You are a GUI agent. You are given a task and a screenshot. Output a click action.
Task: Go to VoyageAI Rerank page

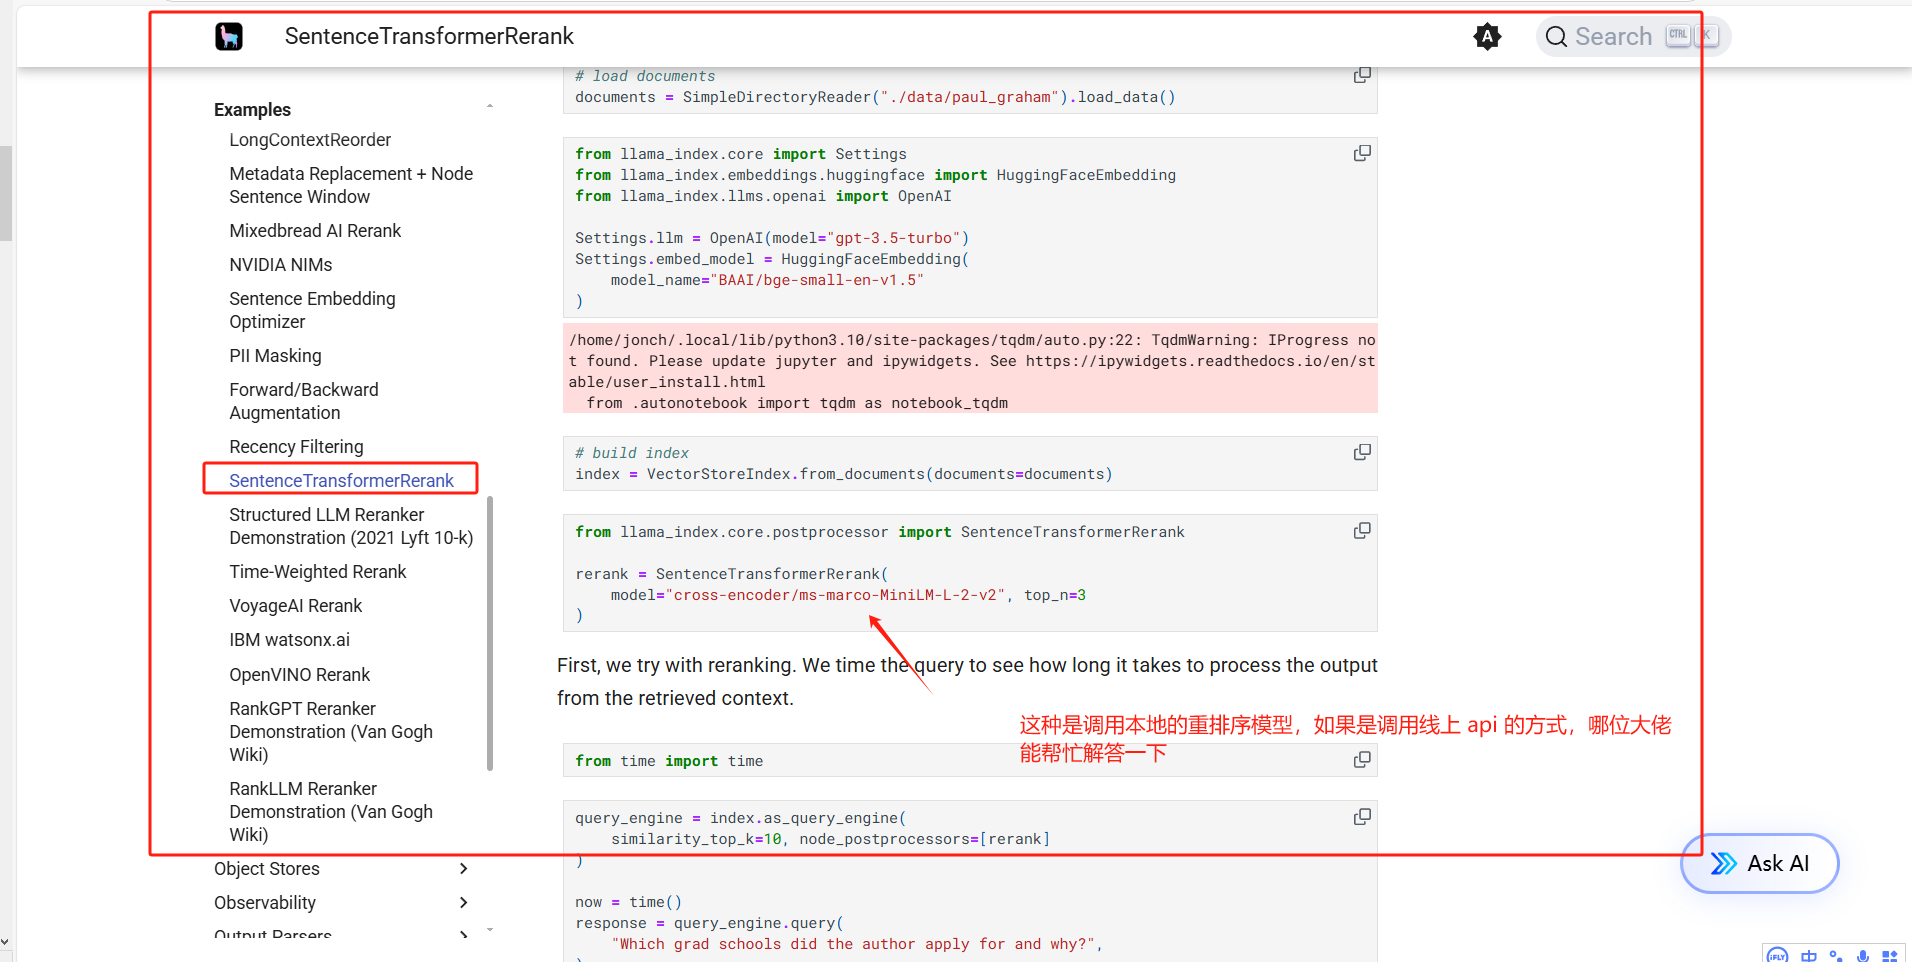(x=295, y=606)
